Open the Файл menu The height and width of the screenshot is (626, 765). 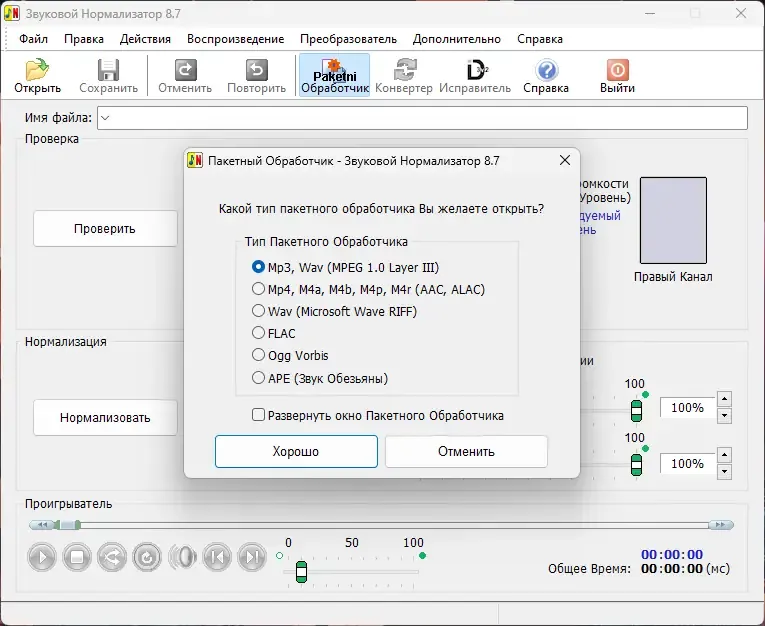(x=33, y=39)
